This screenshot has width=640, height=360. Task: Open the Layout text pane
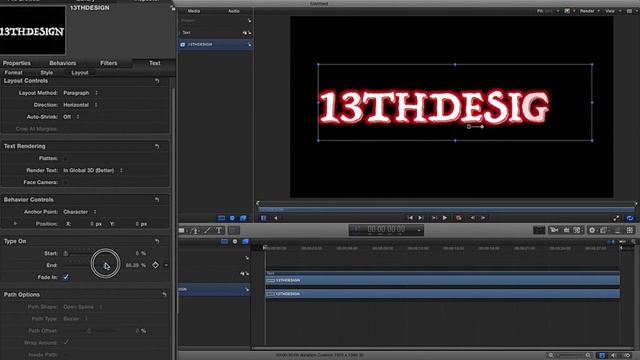coord(80,72)
